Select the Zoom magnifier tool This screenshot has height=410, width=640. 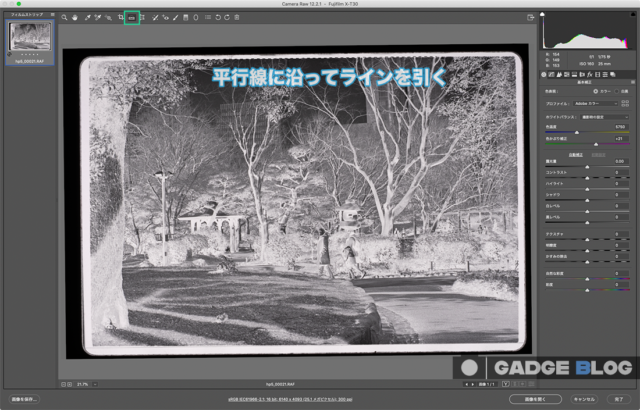tap(64, 18)
